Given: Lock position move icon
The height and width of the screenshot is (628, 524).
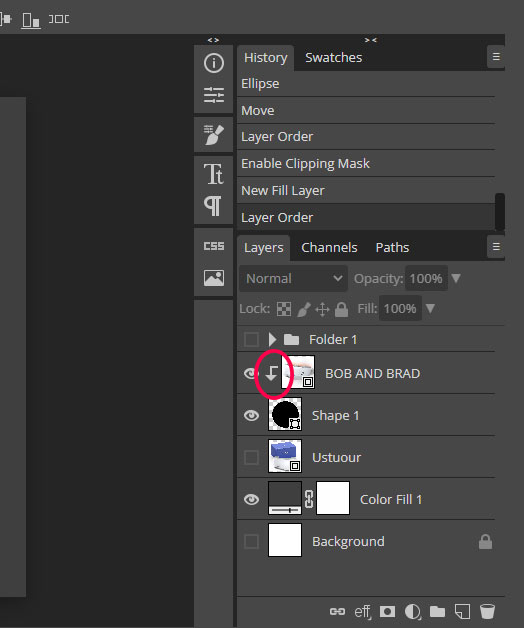Looking at the screenshot, I should 322,310.
